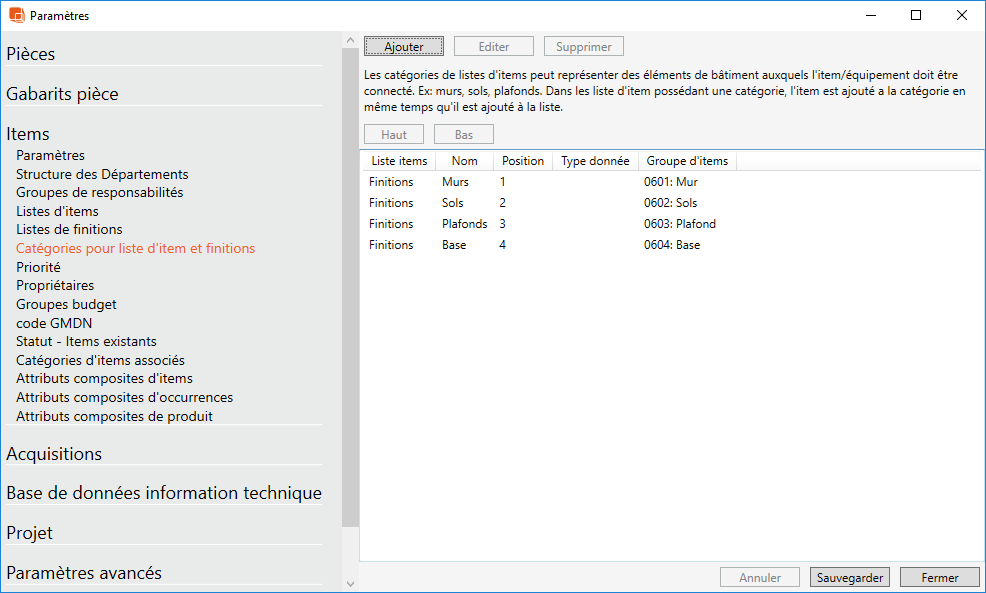Viewport: 986px width, 593px height.
Task: Expand Base de données information technique
Action: 164,493
